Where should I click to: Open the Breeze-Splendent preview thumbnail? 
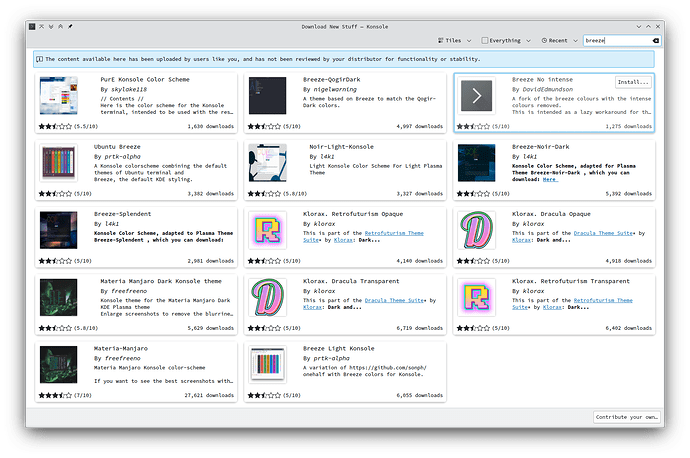pos(59,231)
